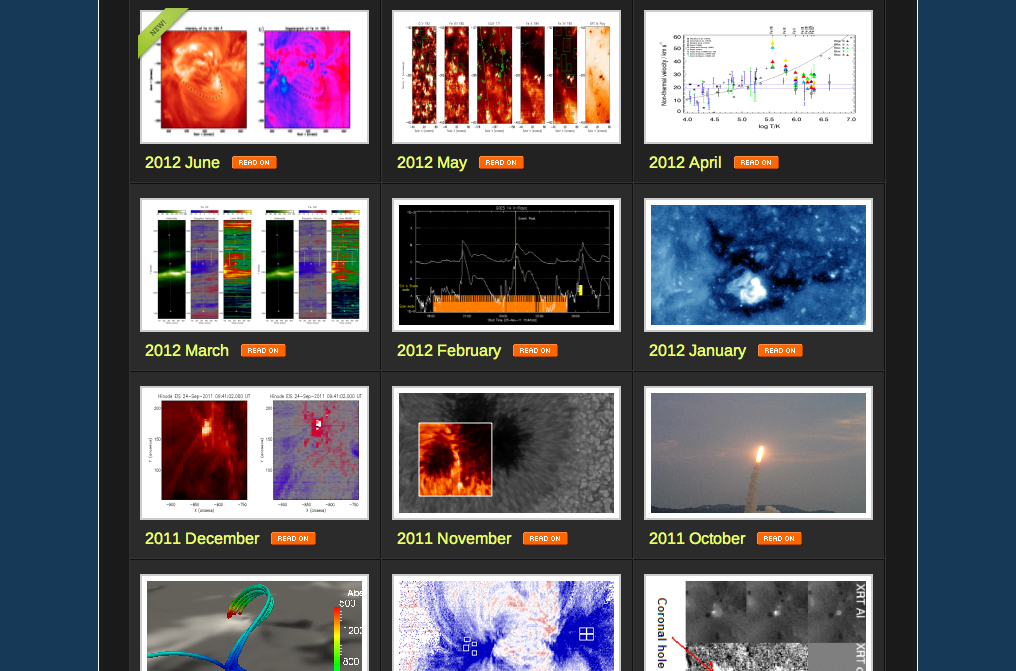Click Read On button for 2012 May
Screen dimensions: 1016x671
coord(501,163)
